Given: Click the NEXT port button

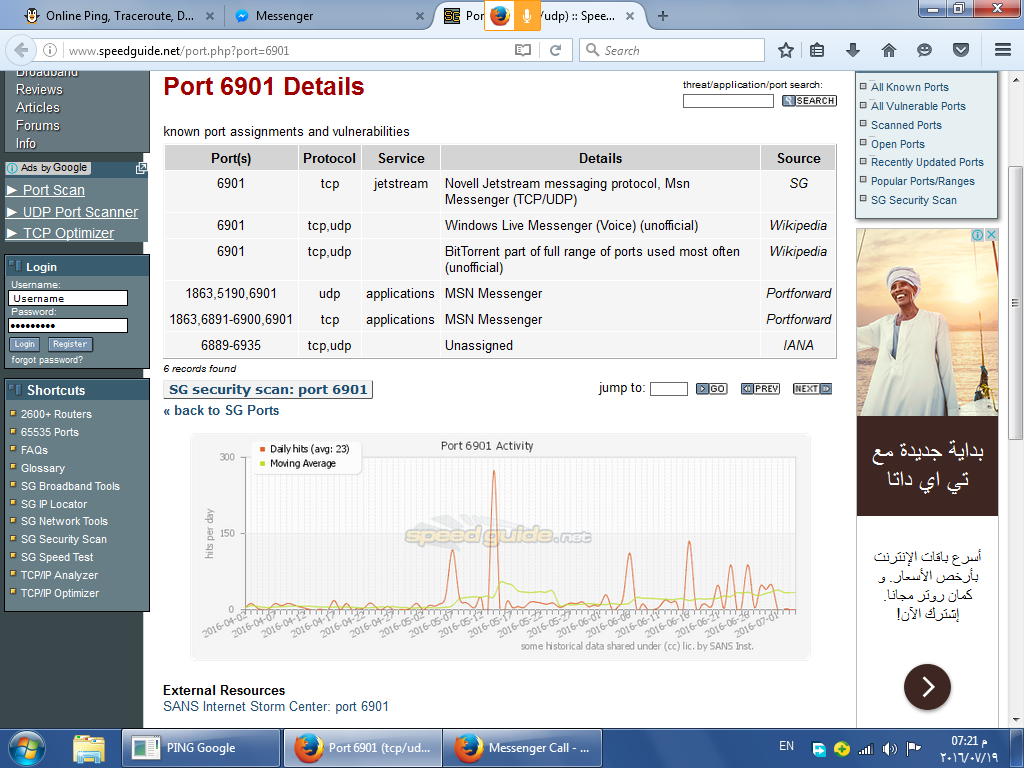Looking at the screenshot, I should (812, 389).
